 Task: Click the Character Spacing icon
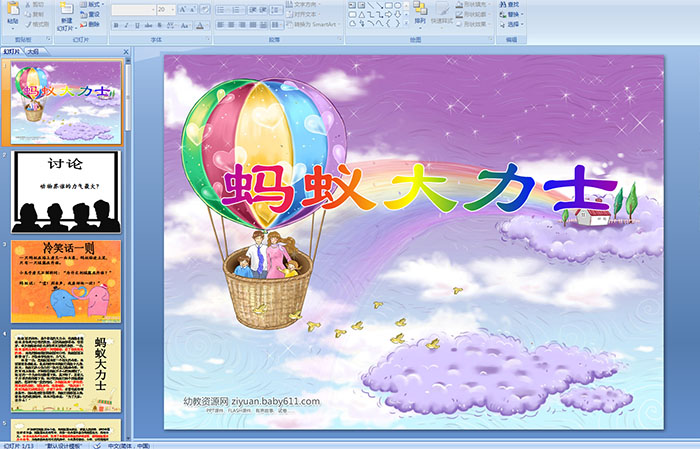click(x=170, y=25)
